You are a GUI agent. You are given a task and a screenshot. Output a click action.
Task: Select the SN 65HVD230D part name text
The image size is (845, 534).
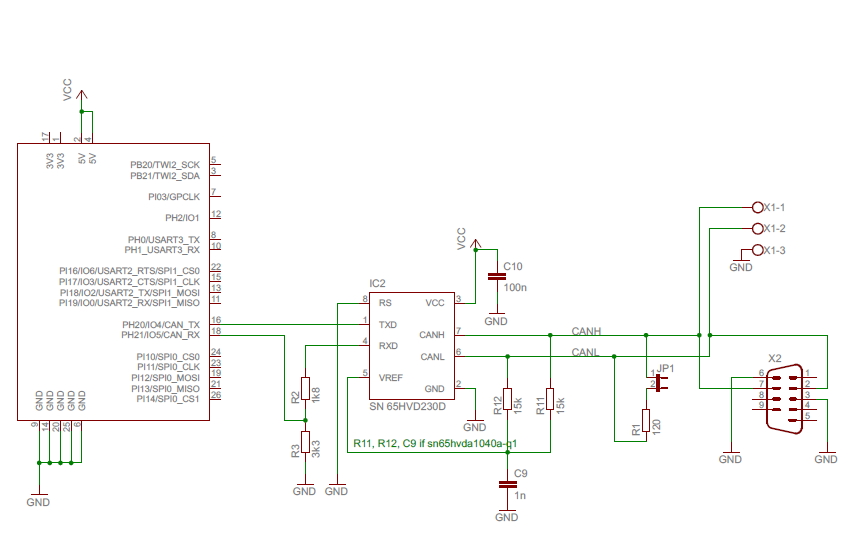[x=408, y=407]
